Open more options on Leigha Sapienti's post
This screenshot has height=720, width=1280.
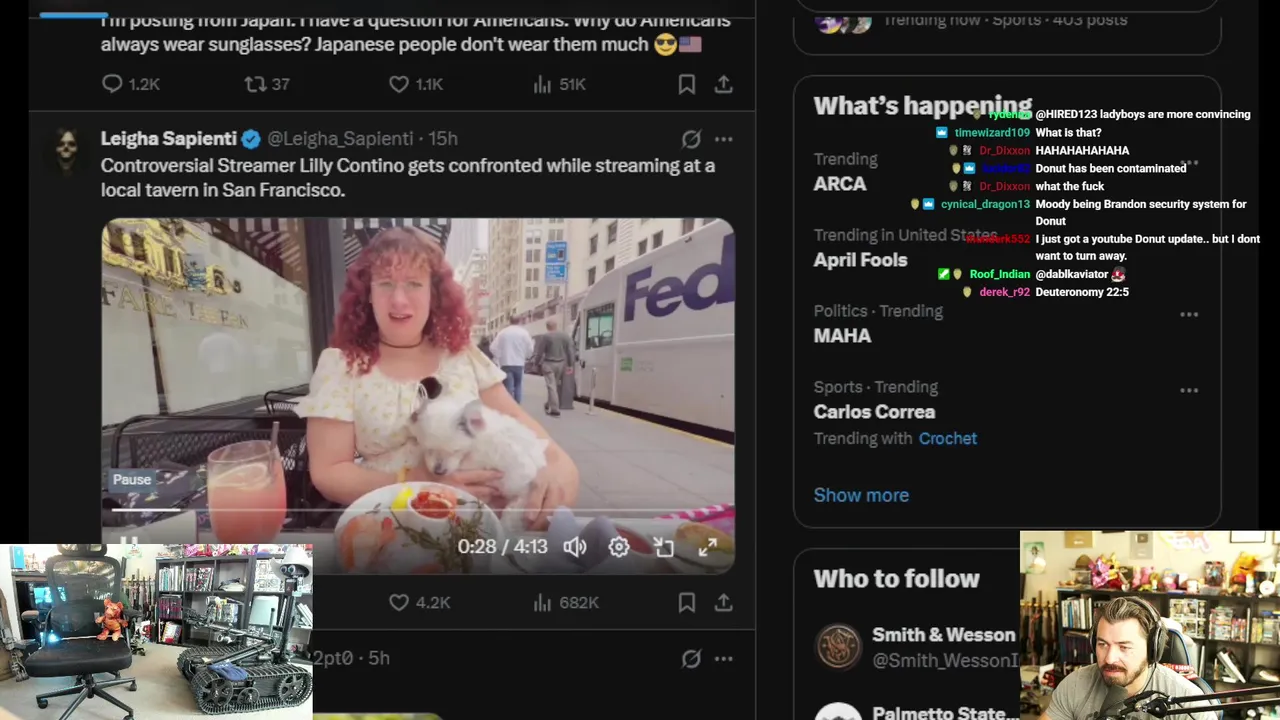click(723, 139)
